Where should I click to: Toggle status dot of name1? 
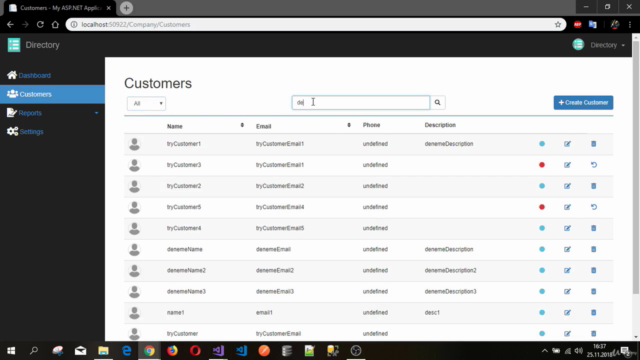(x=542, y=312)
